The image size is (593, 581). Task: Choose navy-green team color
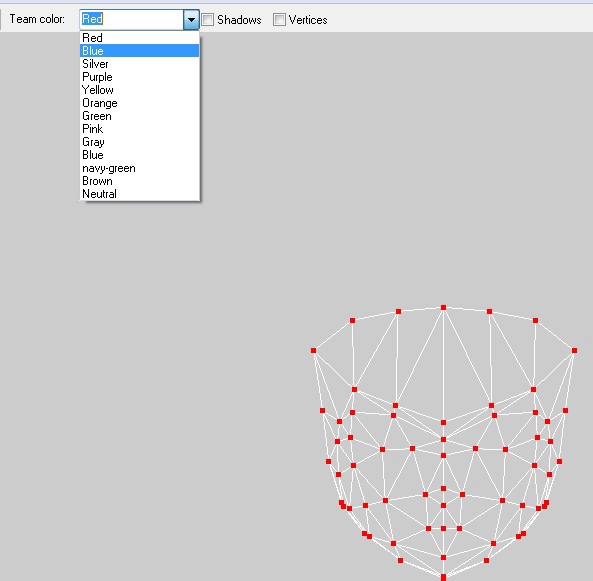point(140,168)
